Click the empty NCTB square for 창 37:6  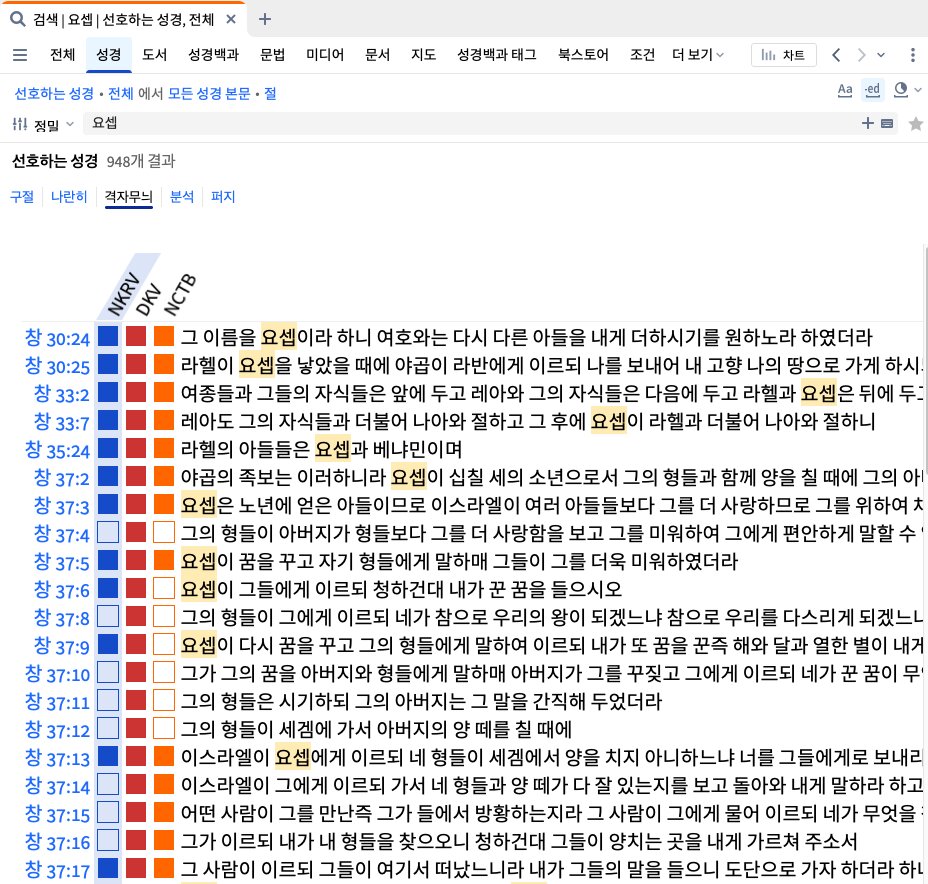point(164,588)
